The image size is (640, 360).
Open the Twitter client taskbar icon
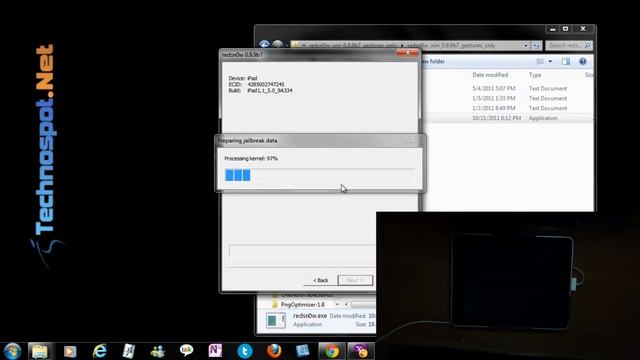click(x=244, y=351)
